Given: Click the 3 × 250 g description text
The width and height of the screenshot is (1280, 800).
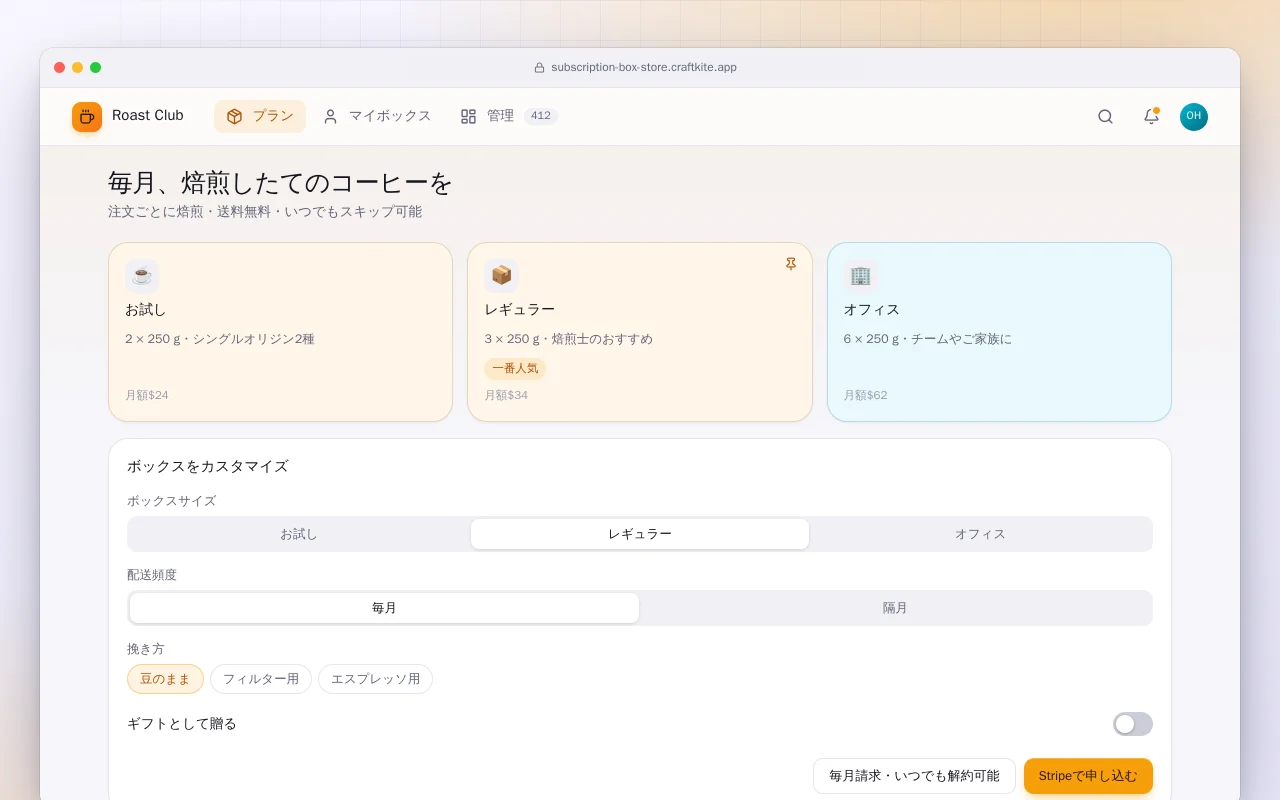Looking at the screenshot, I should (x=568, y=339).
